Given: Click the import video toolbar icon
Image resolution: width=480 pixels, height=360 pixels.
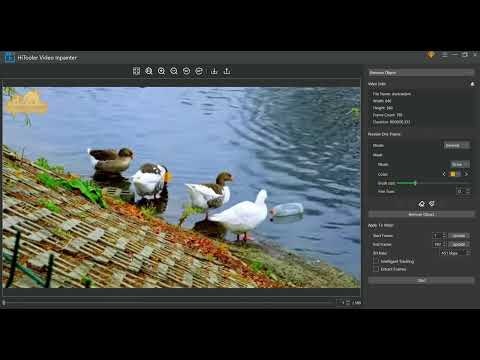Looking at the screenshot, I should point(214,71).
